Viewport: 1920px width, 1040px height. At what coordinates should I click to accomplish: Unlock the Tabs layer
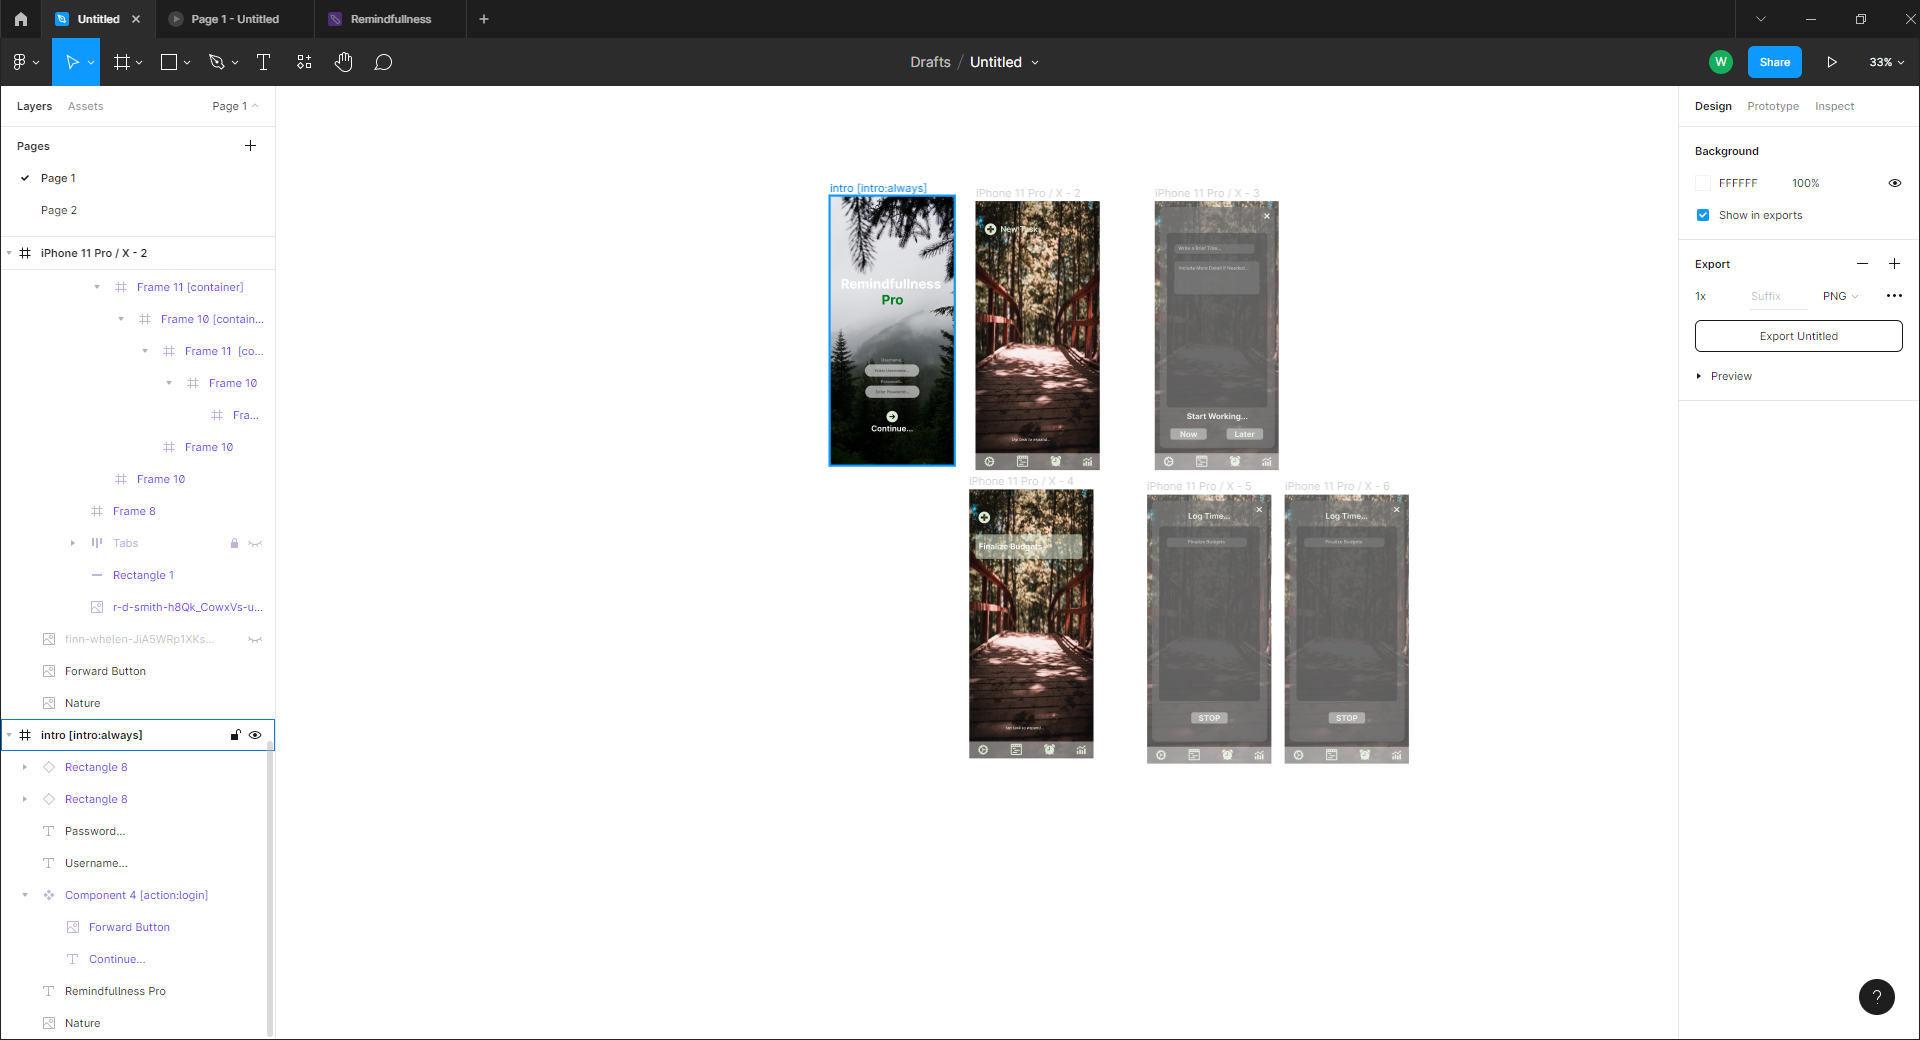point(234,544)
